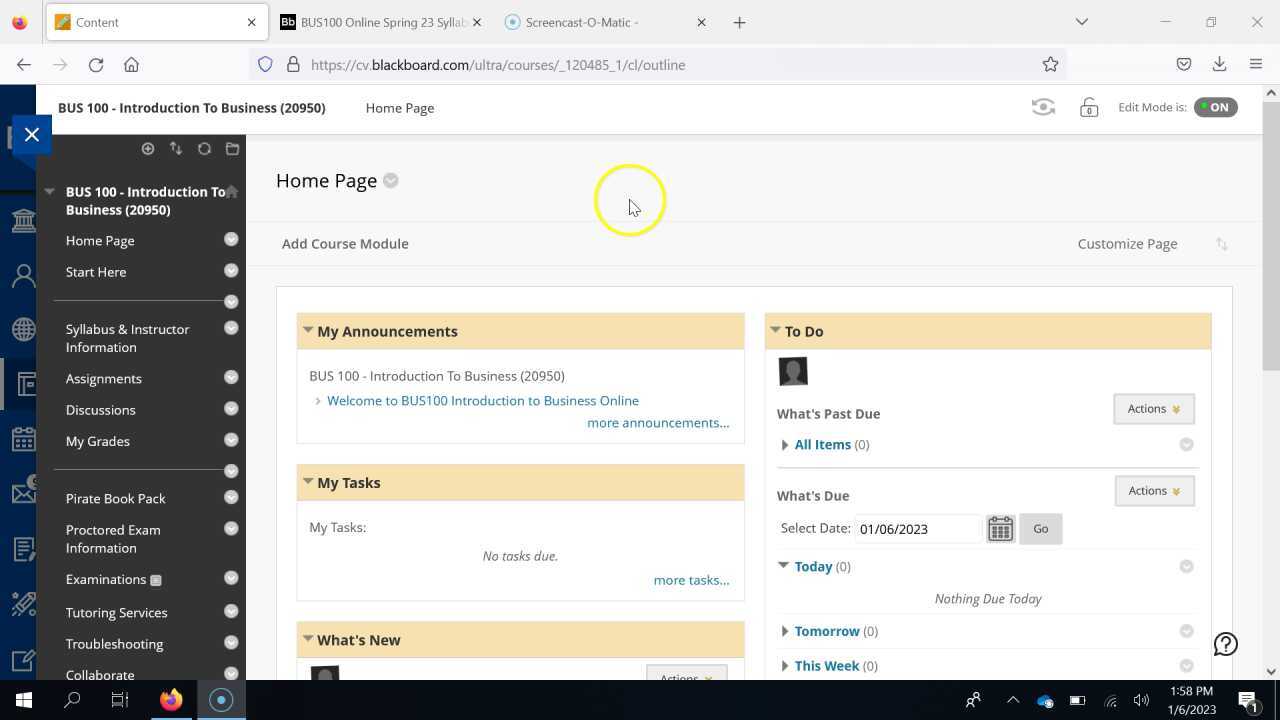
Task: Open options chevron next to Home Page title
Action: 391,181
